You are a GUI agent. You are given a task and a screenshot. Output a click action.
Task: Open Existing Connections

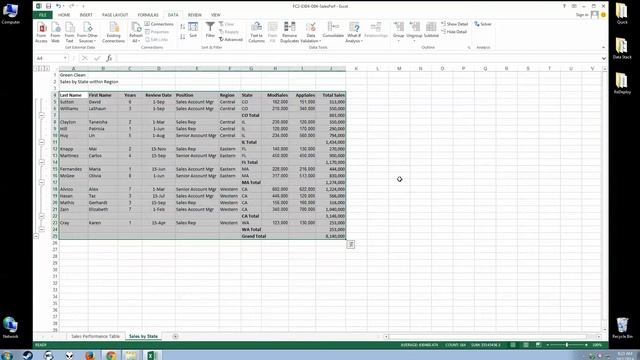[113, 32]
